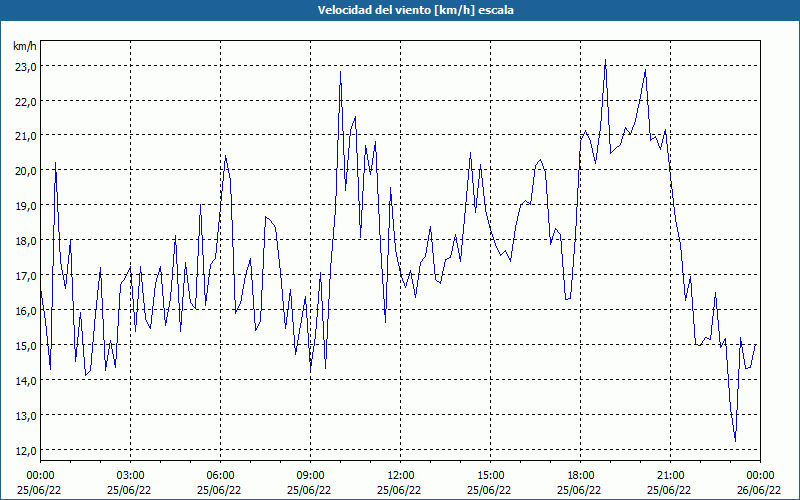Viewport: 800px width, 500px height.
Task: Click the 06:00 time axis label
Action: 220,476
